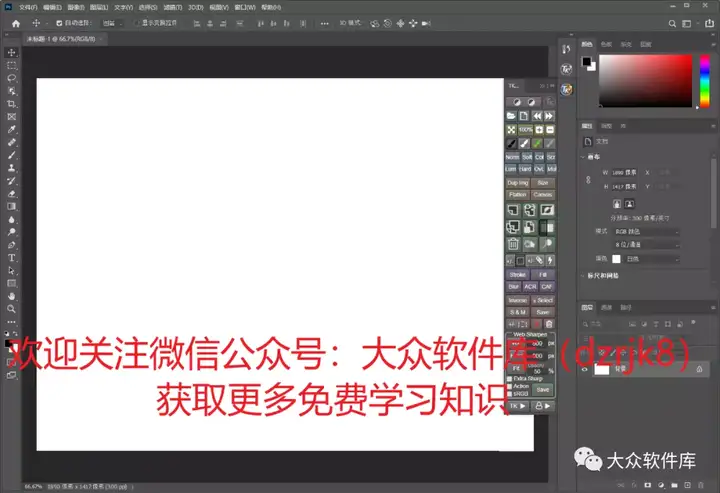Select the Rectangular Marquee tool

[x=11, y=65]
